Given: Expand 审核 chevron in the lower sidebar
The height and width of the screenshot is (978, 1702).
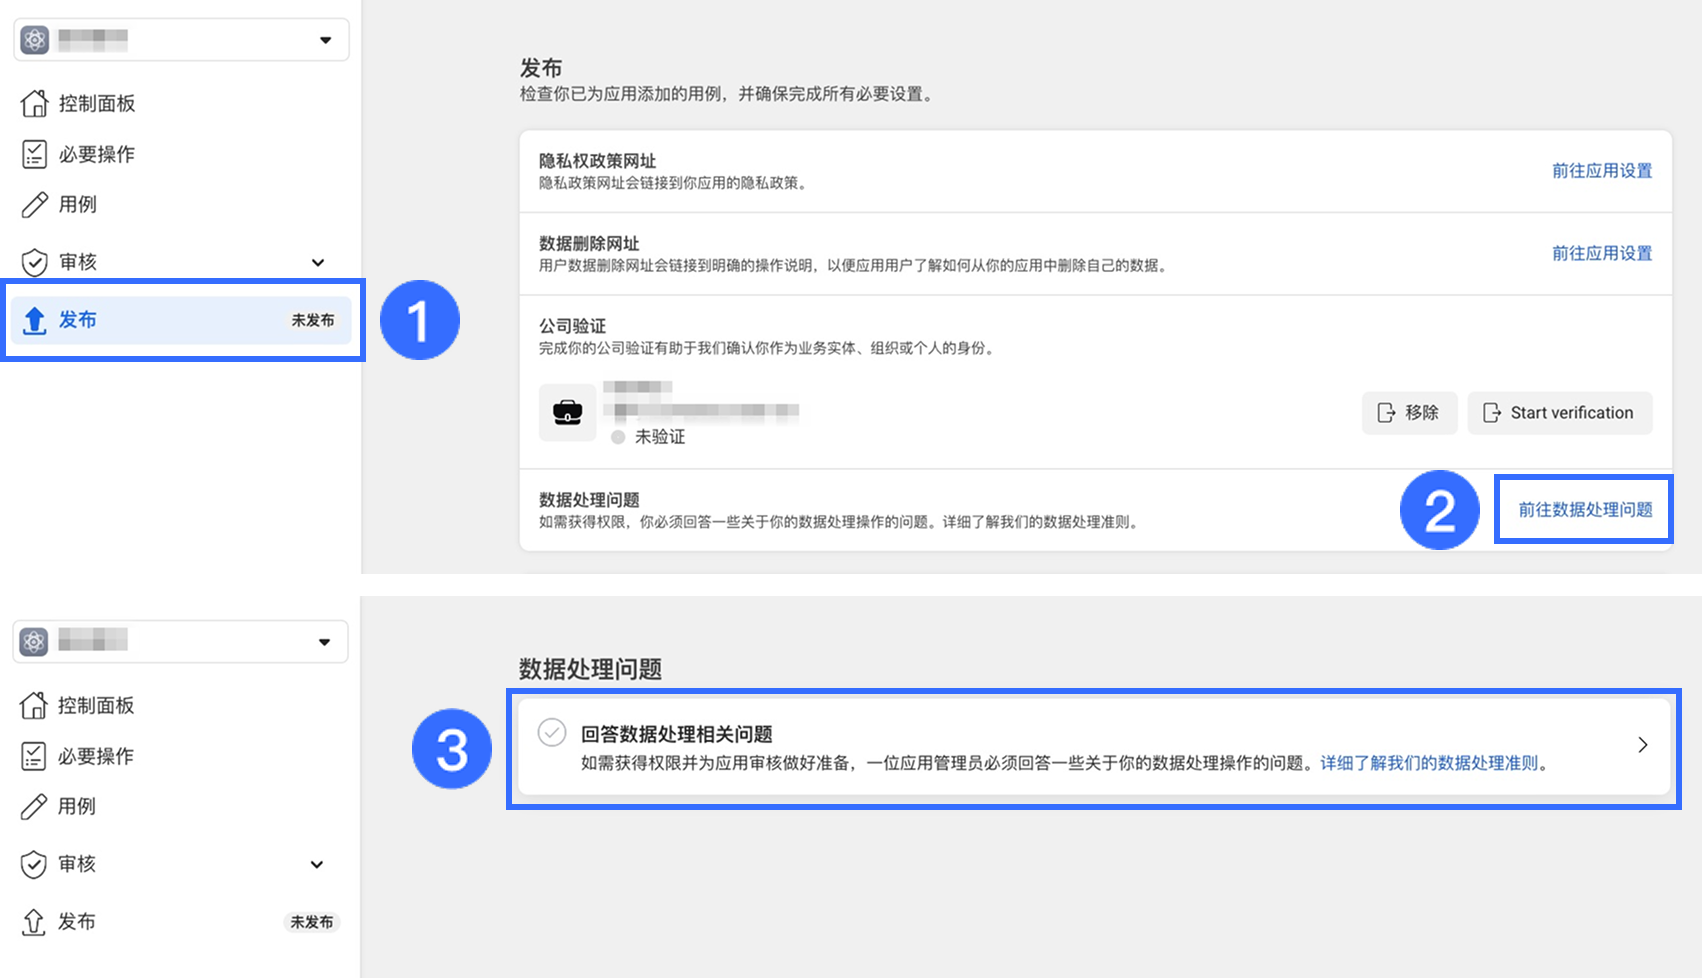Looking at the screenshot, I should [317, 864].
